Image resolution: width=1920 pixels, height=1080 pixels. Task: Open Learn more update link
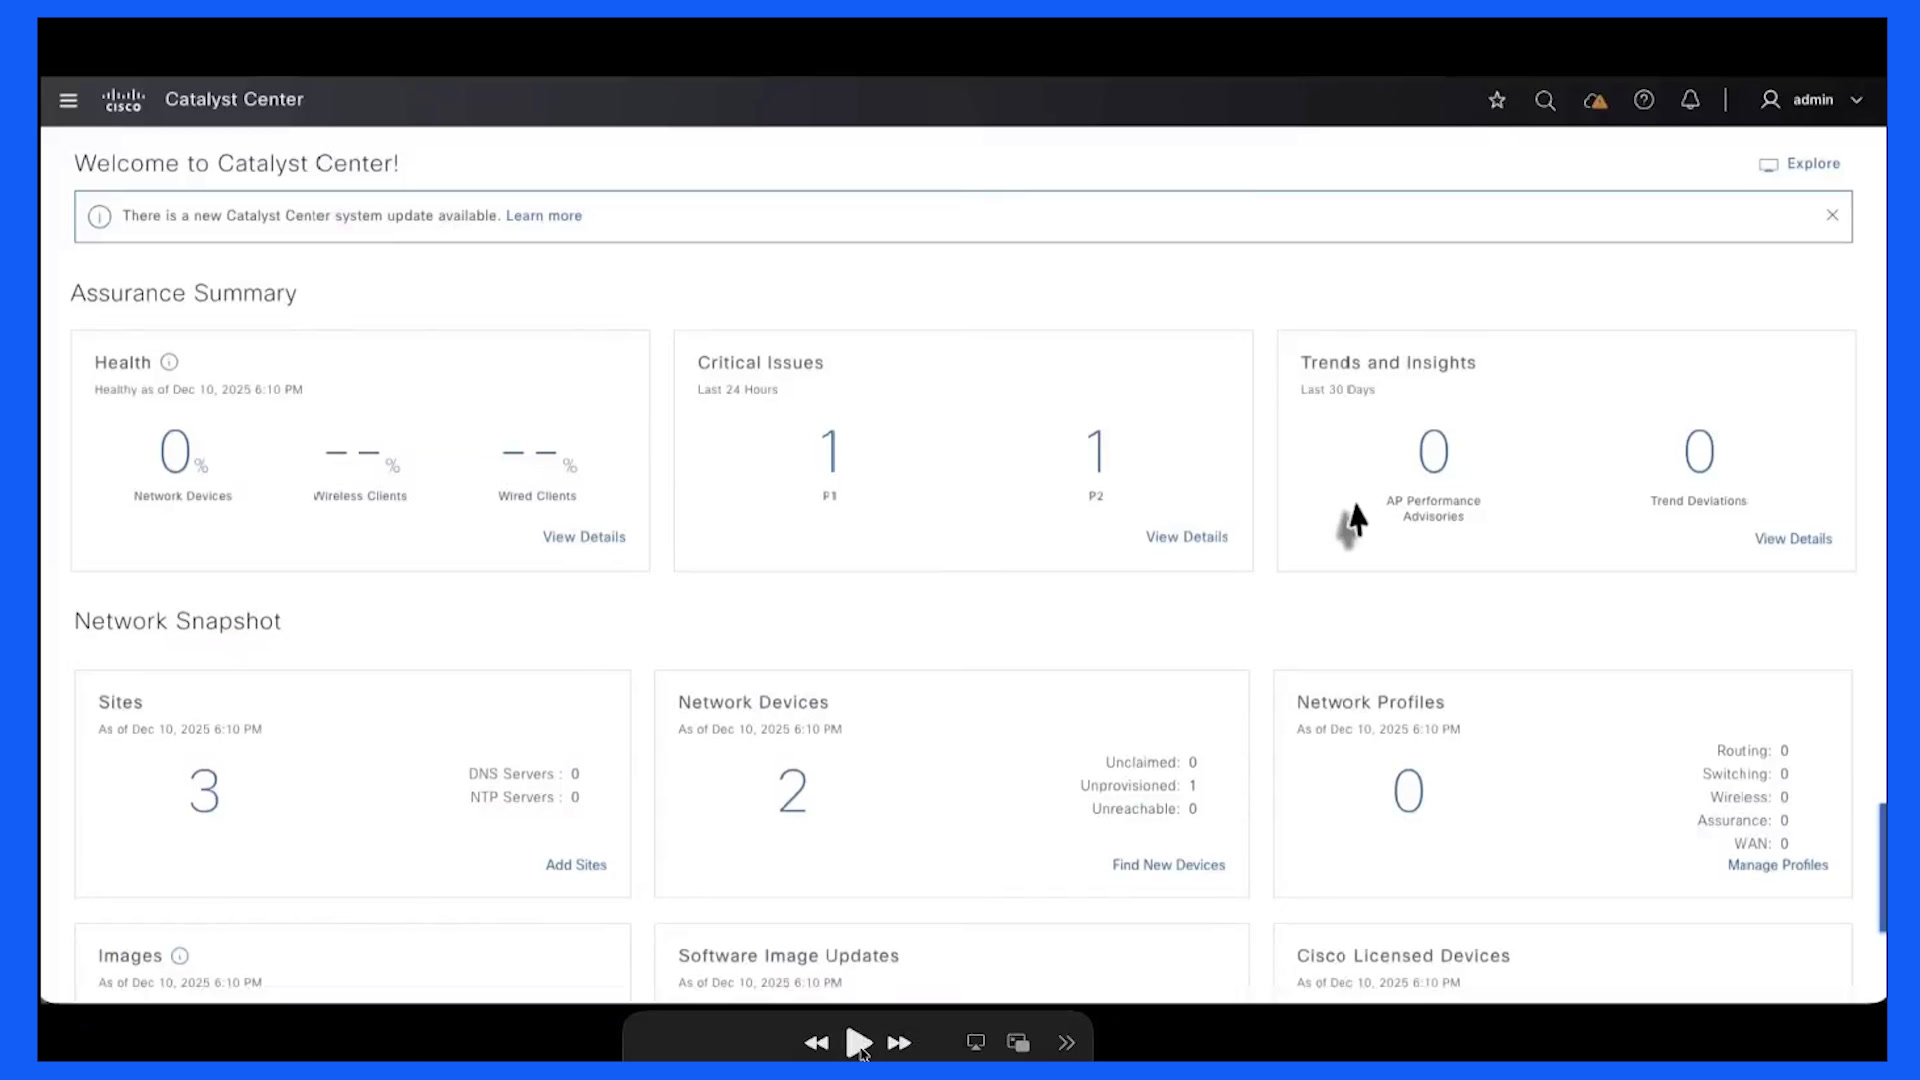[x=544, y=216]
